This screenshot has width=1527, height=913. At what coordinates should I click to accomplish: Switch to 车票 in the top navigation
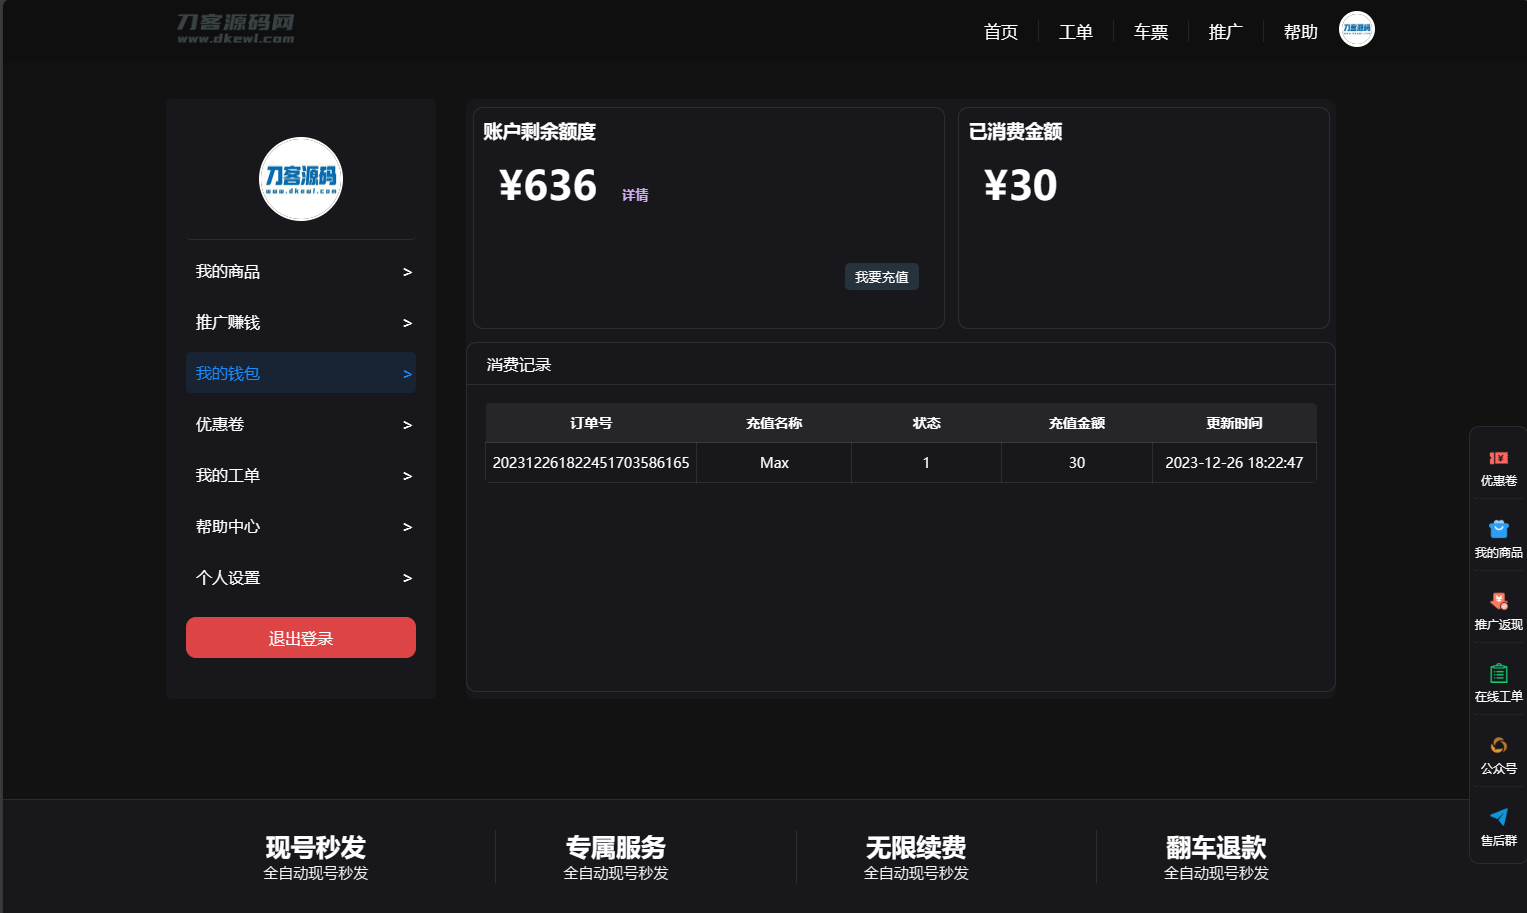tap(1150, 31)
